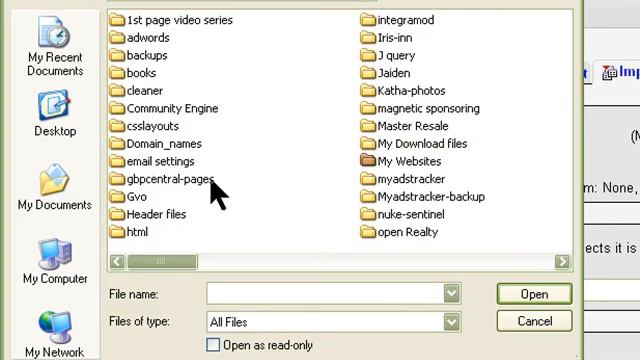
Task: Select myadstracker folder name
Action: click(x=411, y=179)
